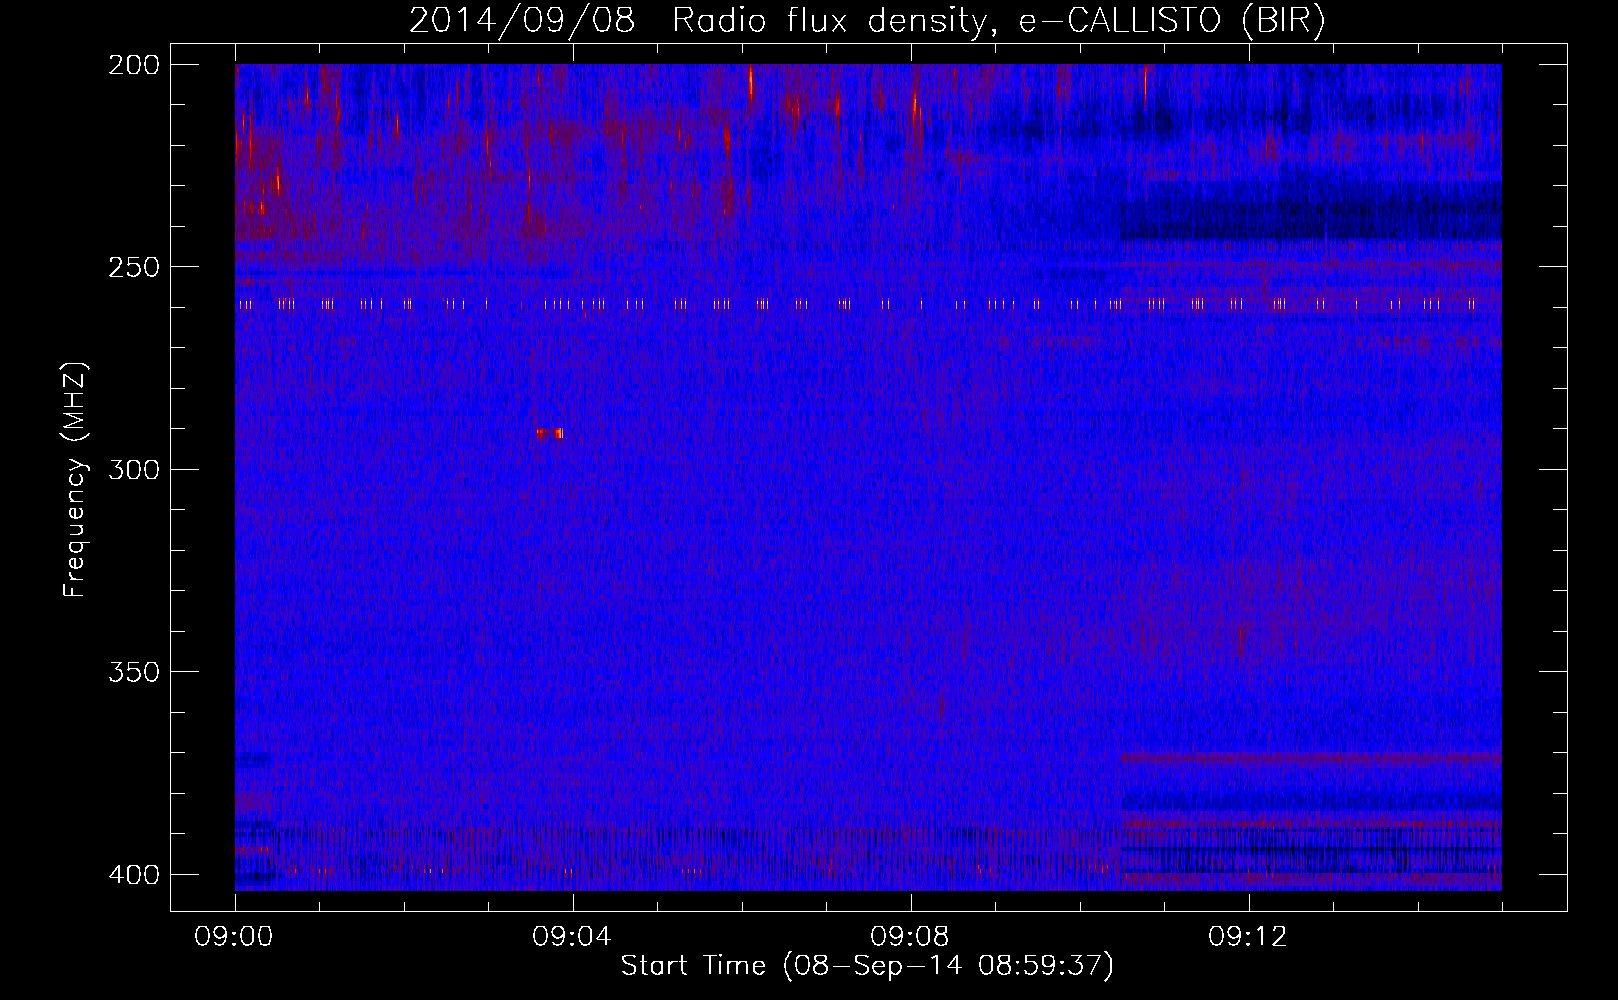Click the 'Start Time (08-Sep-14 08:59:37)' label
The height and width of the screenshot is (1000, 1618).
(x=867, y=966)
